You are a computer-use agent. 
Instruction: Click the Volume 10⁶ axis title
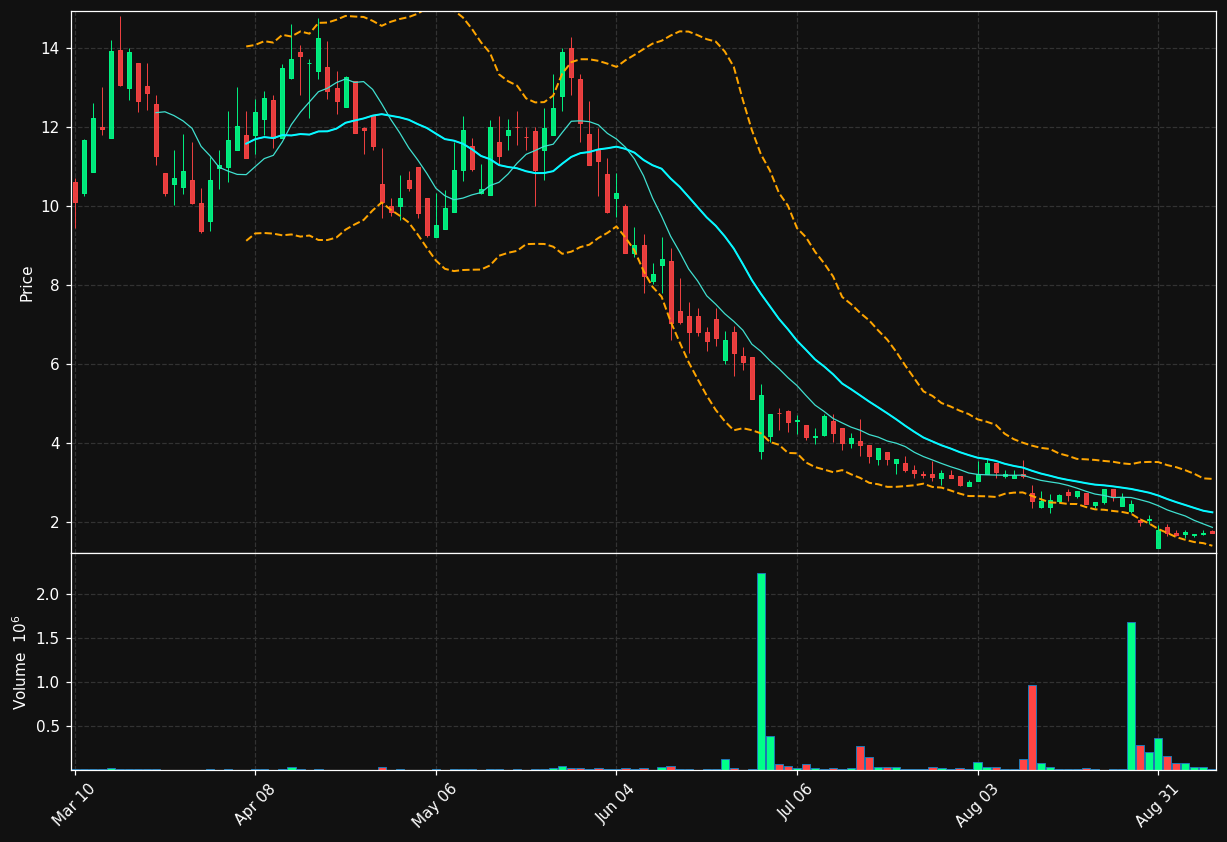[x=21, y=662]
